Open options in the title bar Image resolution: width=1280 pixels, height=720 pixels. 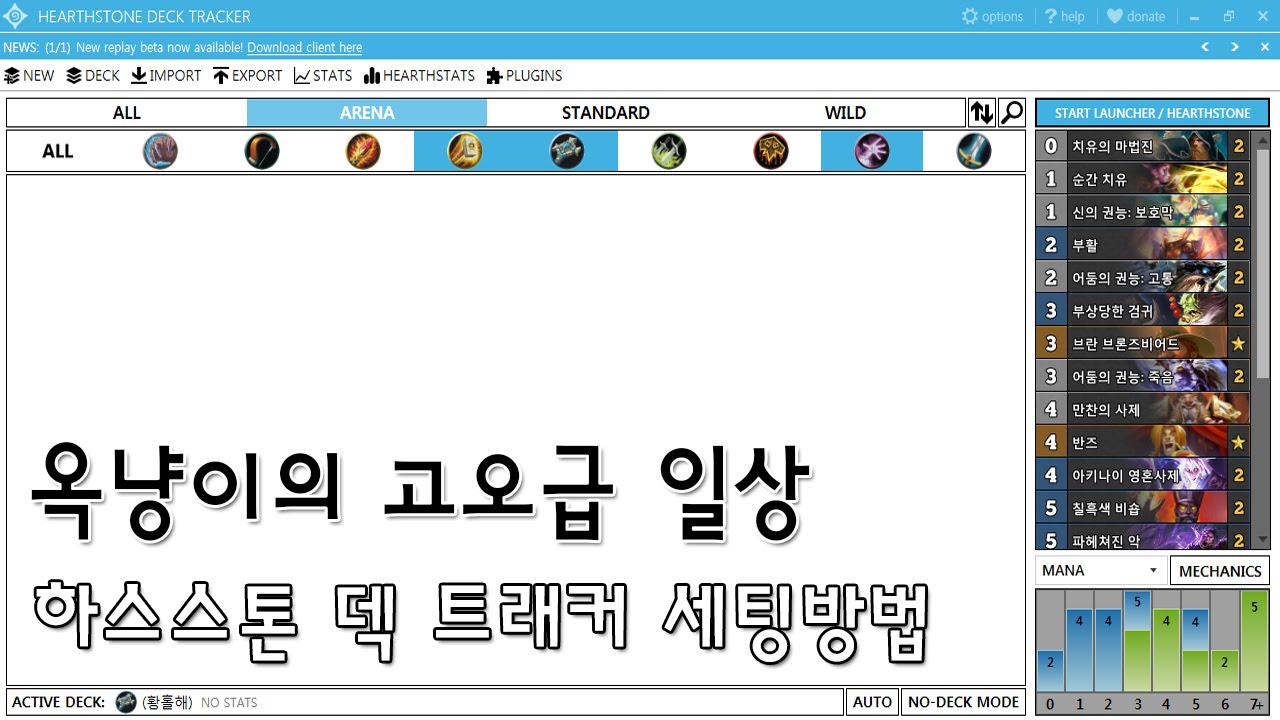pyautogui.click(x=992, y=16)
